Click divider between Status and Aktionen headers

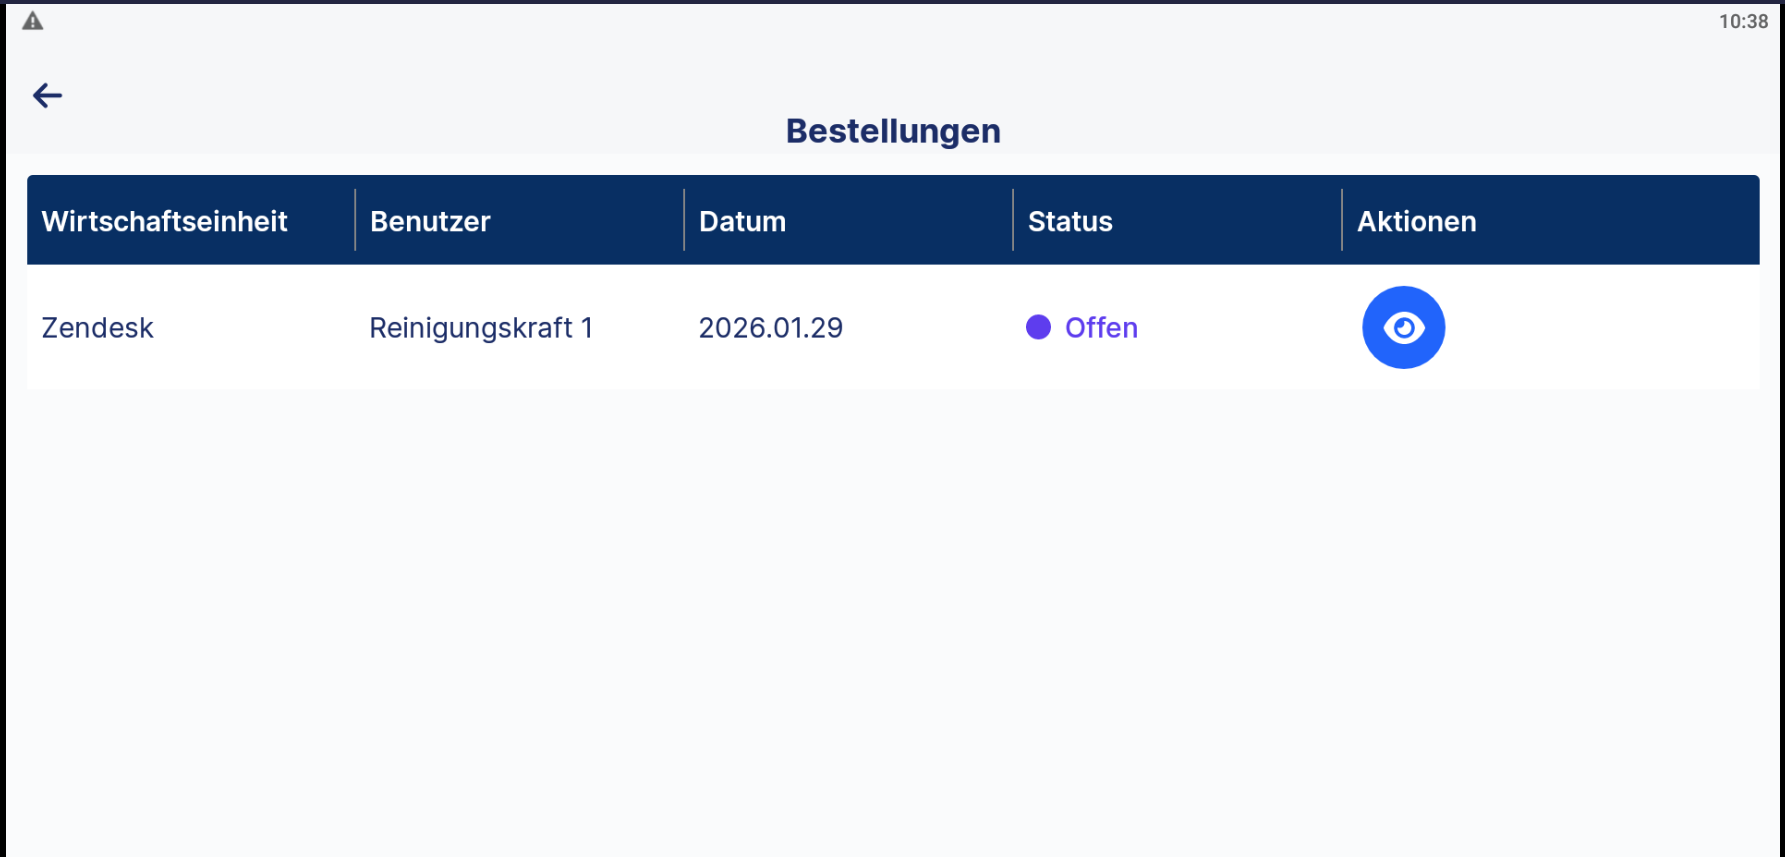click(x=1342, y=220)
